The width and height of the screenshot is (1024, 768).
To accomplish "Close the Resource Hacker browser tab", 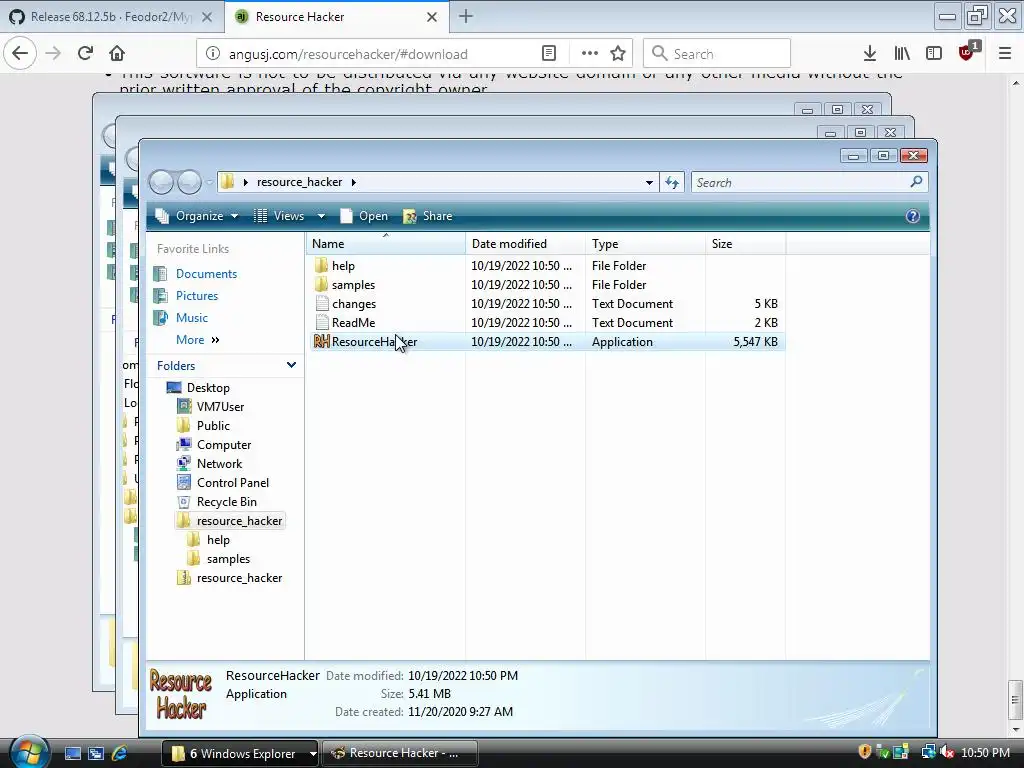I will (432, 17).
